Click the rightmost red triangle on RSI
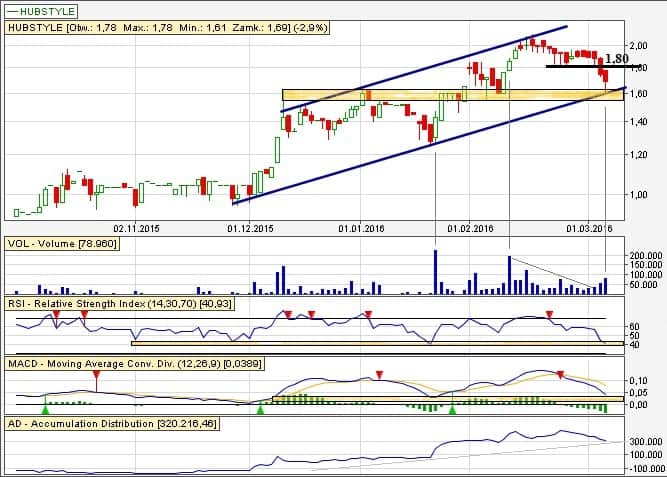The image size is (667, 477). point(550,316)
